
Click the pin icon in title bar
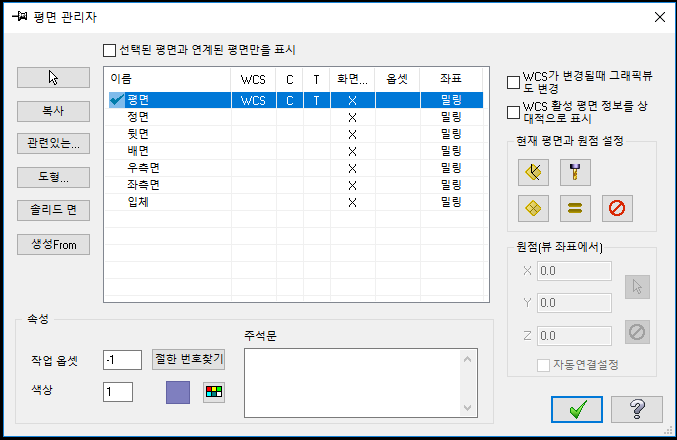[19, 17]
